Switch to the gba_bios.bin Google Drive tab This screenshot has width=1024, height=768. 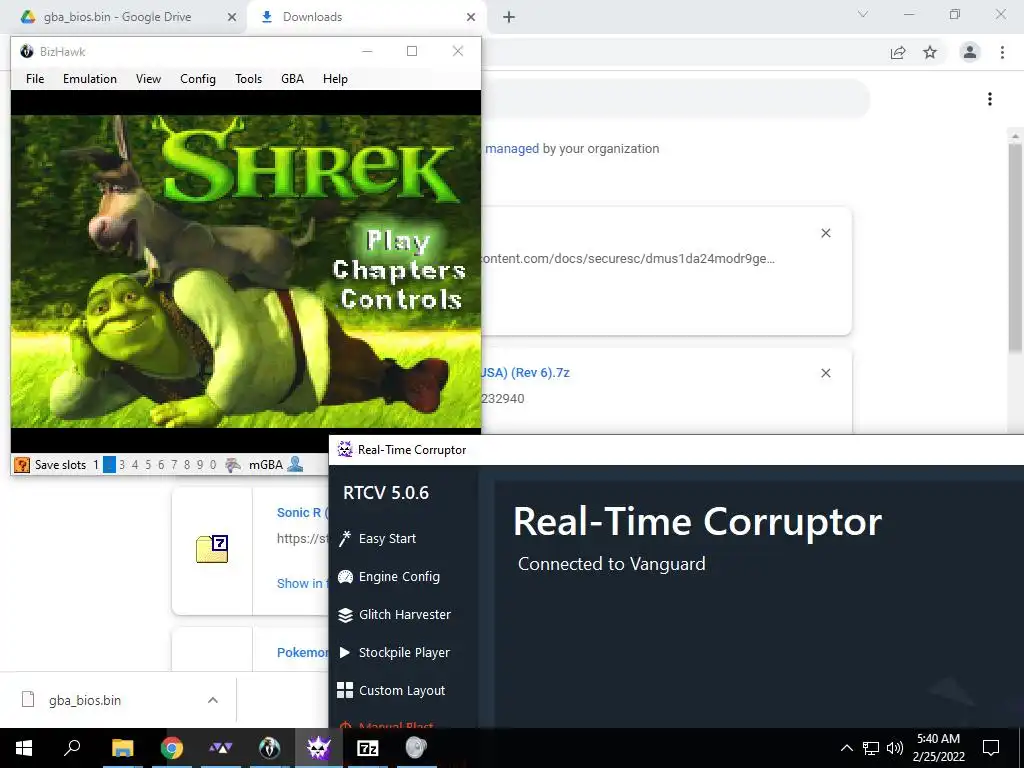[x=118, y=17]
